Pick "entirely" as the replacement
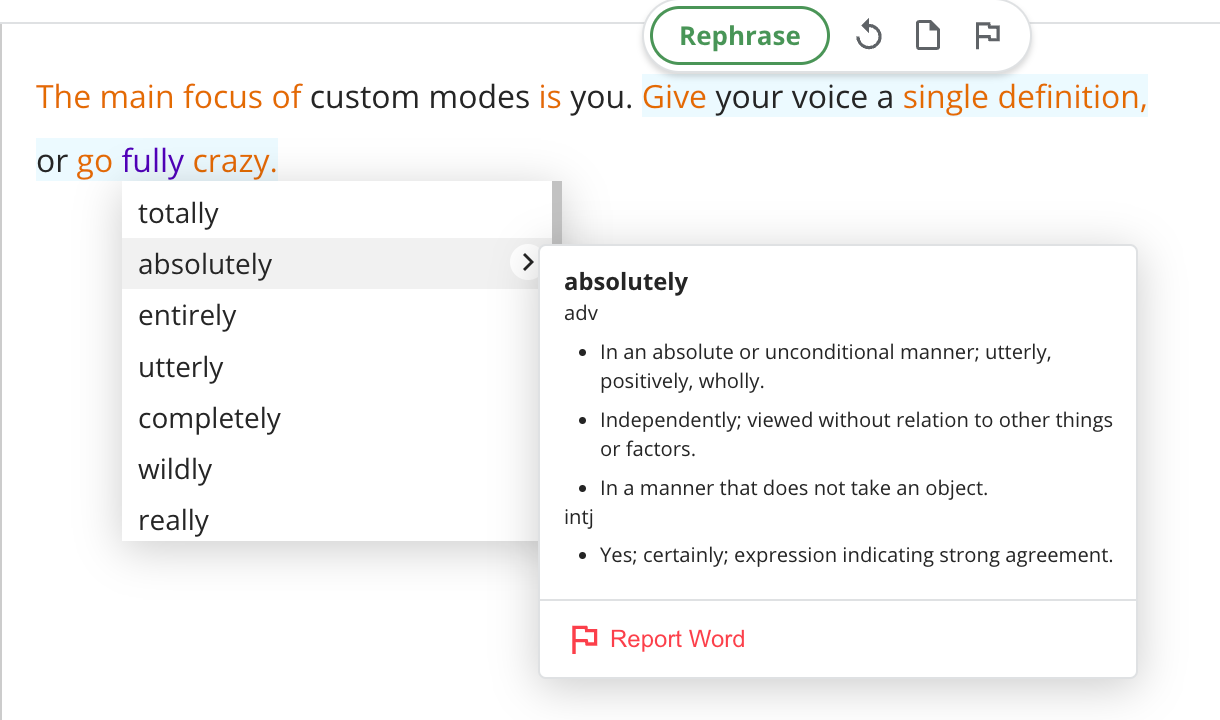This screenshot has height=720, width=1220. coord(187,315)
